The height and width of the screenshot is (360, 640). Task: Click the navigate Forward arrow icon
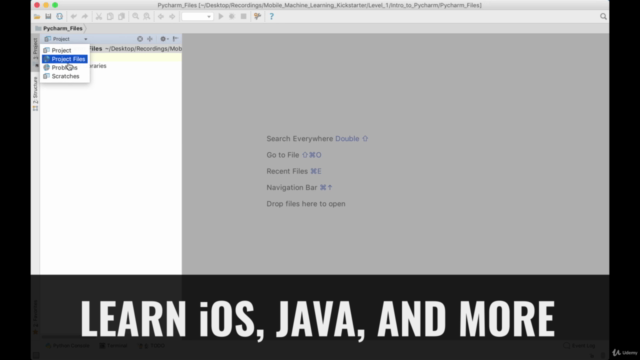tap(172, 16)
